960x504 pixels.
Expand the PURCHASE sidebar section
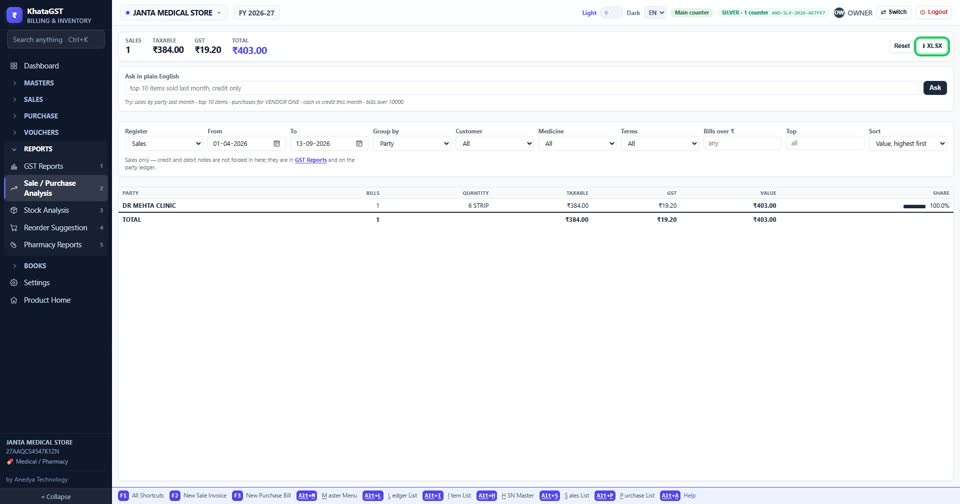[56, 116]
